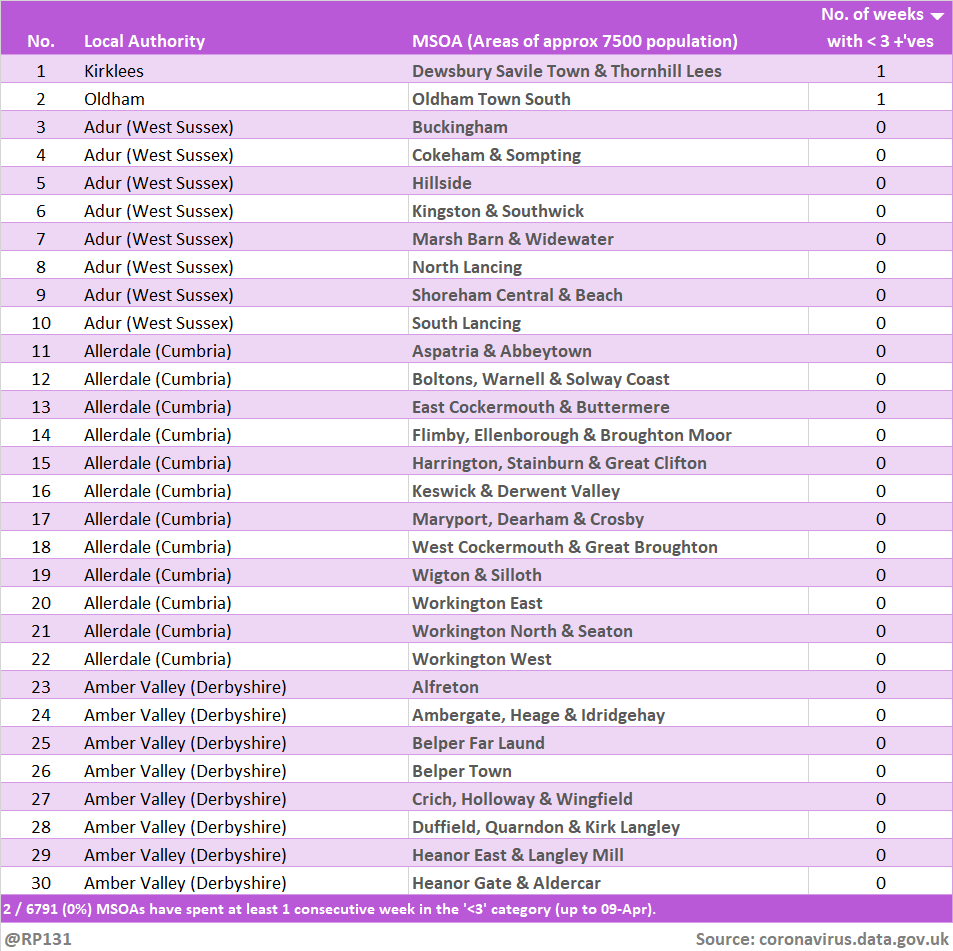953x951 pixels.
Task: Click 'Dewsbury Savile Town & Thornhill Lees' cell
Action: [566, 71]
